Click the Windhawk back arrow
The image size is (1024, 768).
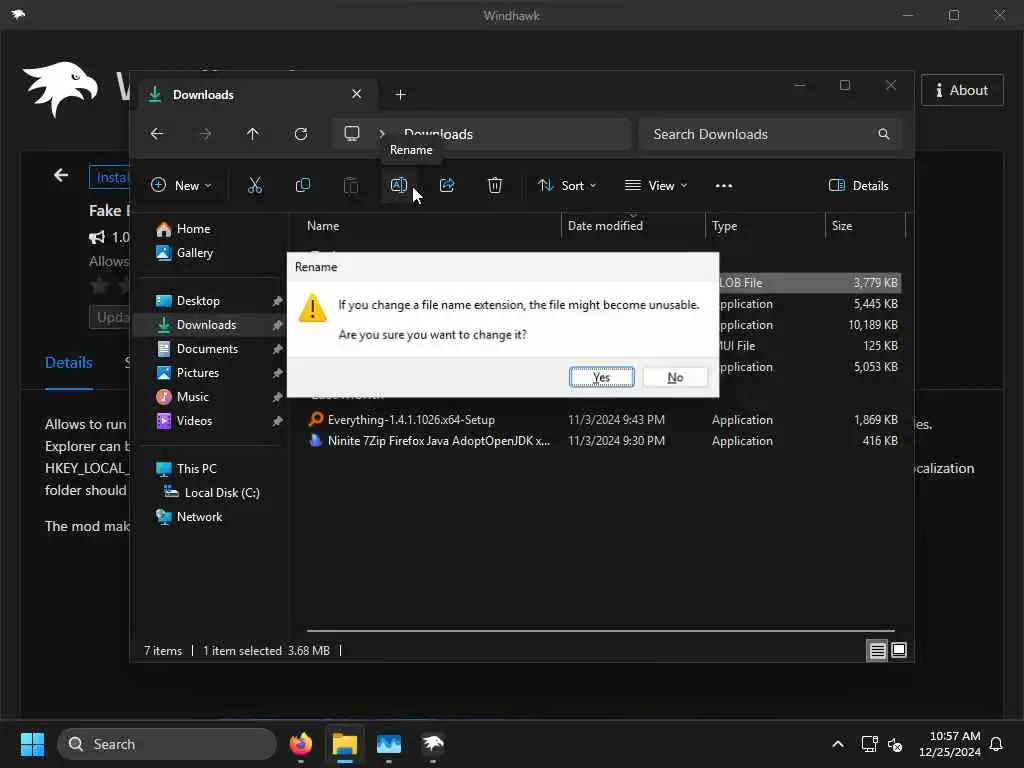click(x=61, y=175)
